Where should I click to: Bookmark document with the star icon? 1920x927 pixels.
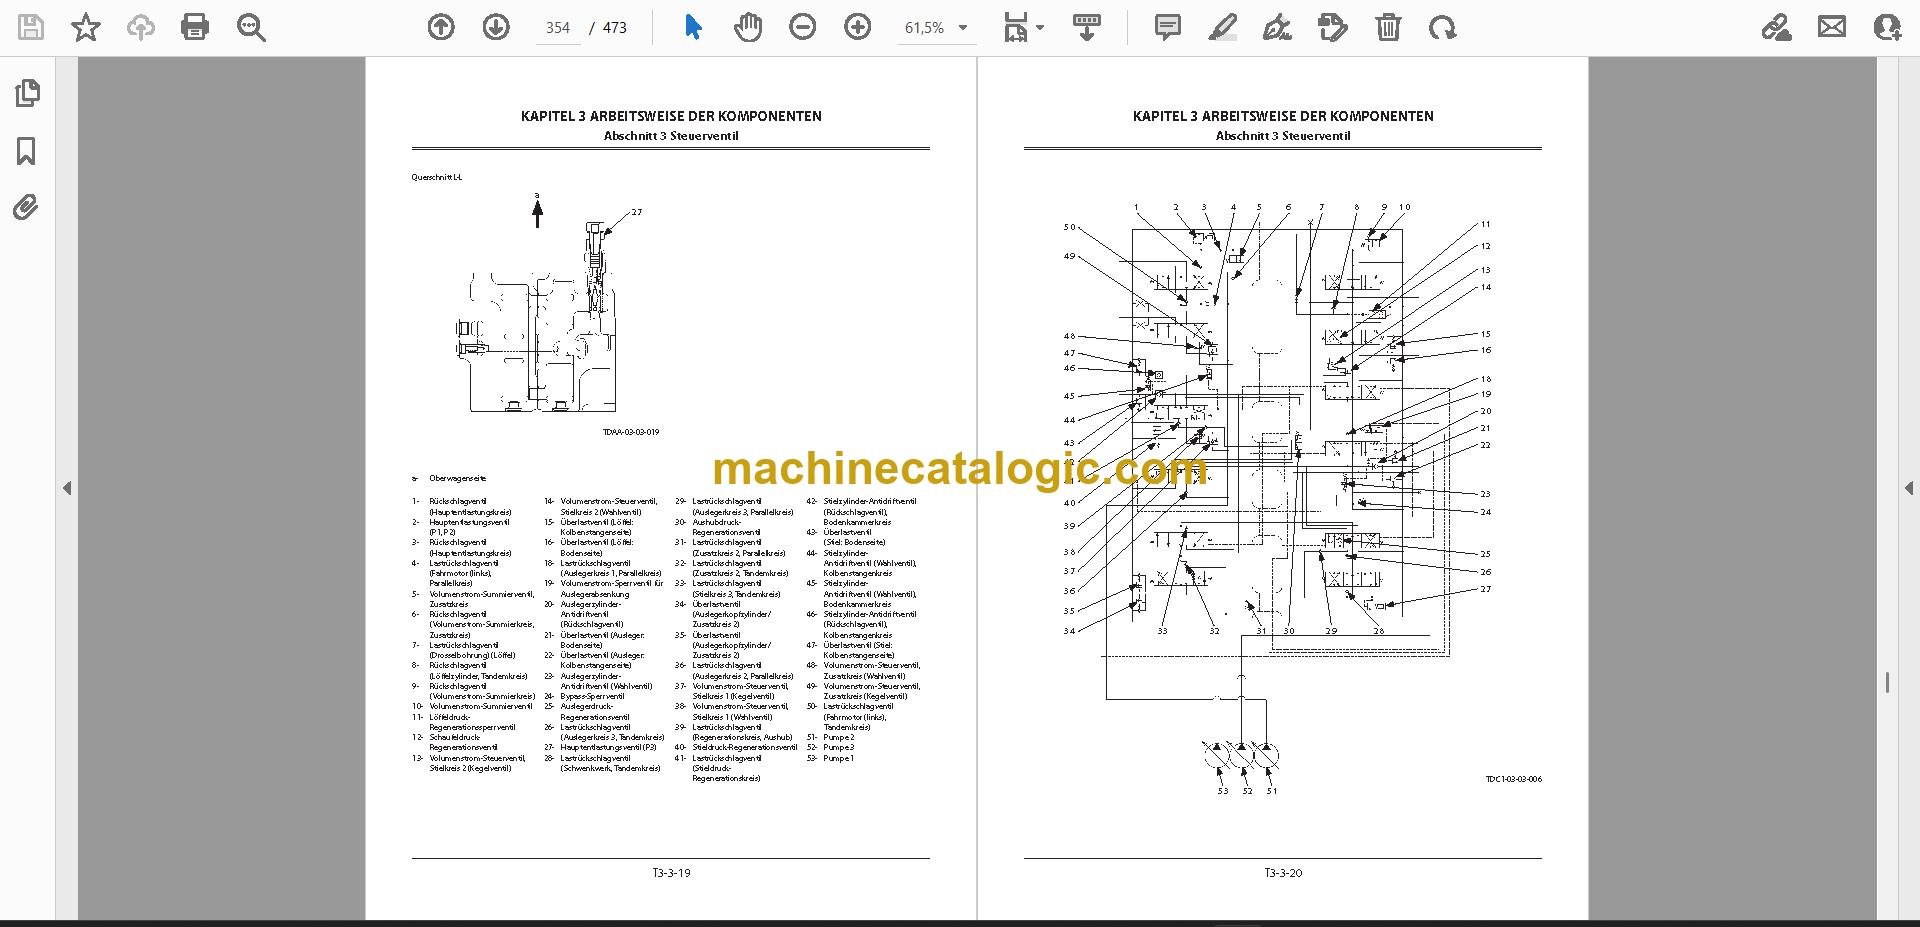click(86, 27)
